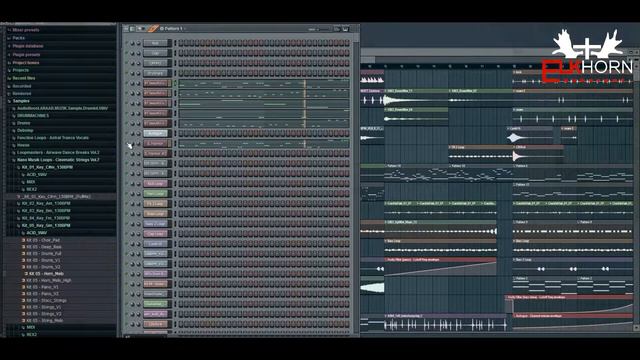Select the Perc Loop clip in playlist
Image resolution: width=640 pixels, height=360 pixels.
480,154
